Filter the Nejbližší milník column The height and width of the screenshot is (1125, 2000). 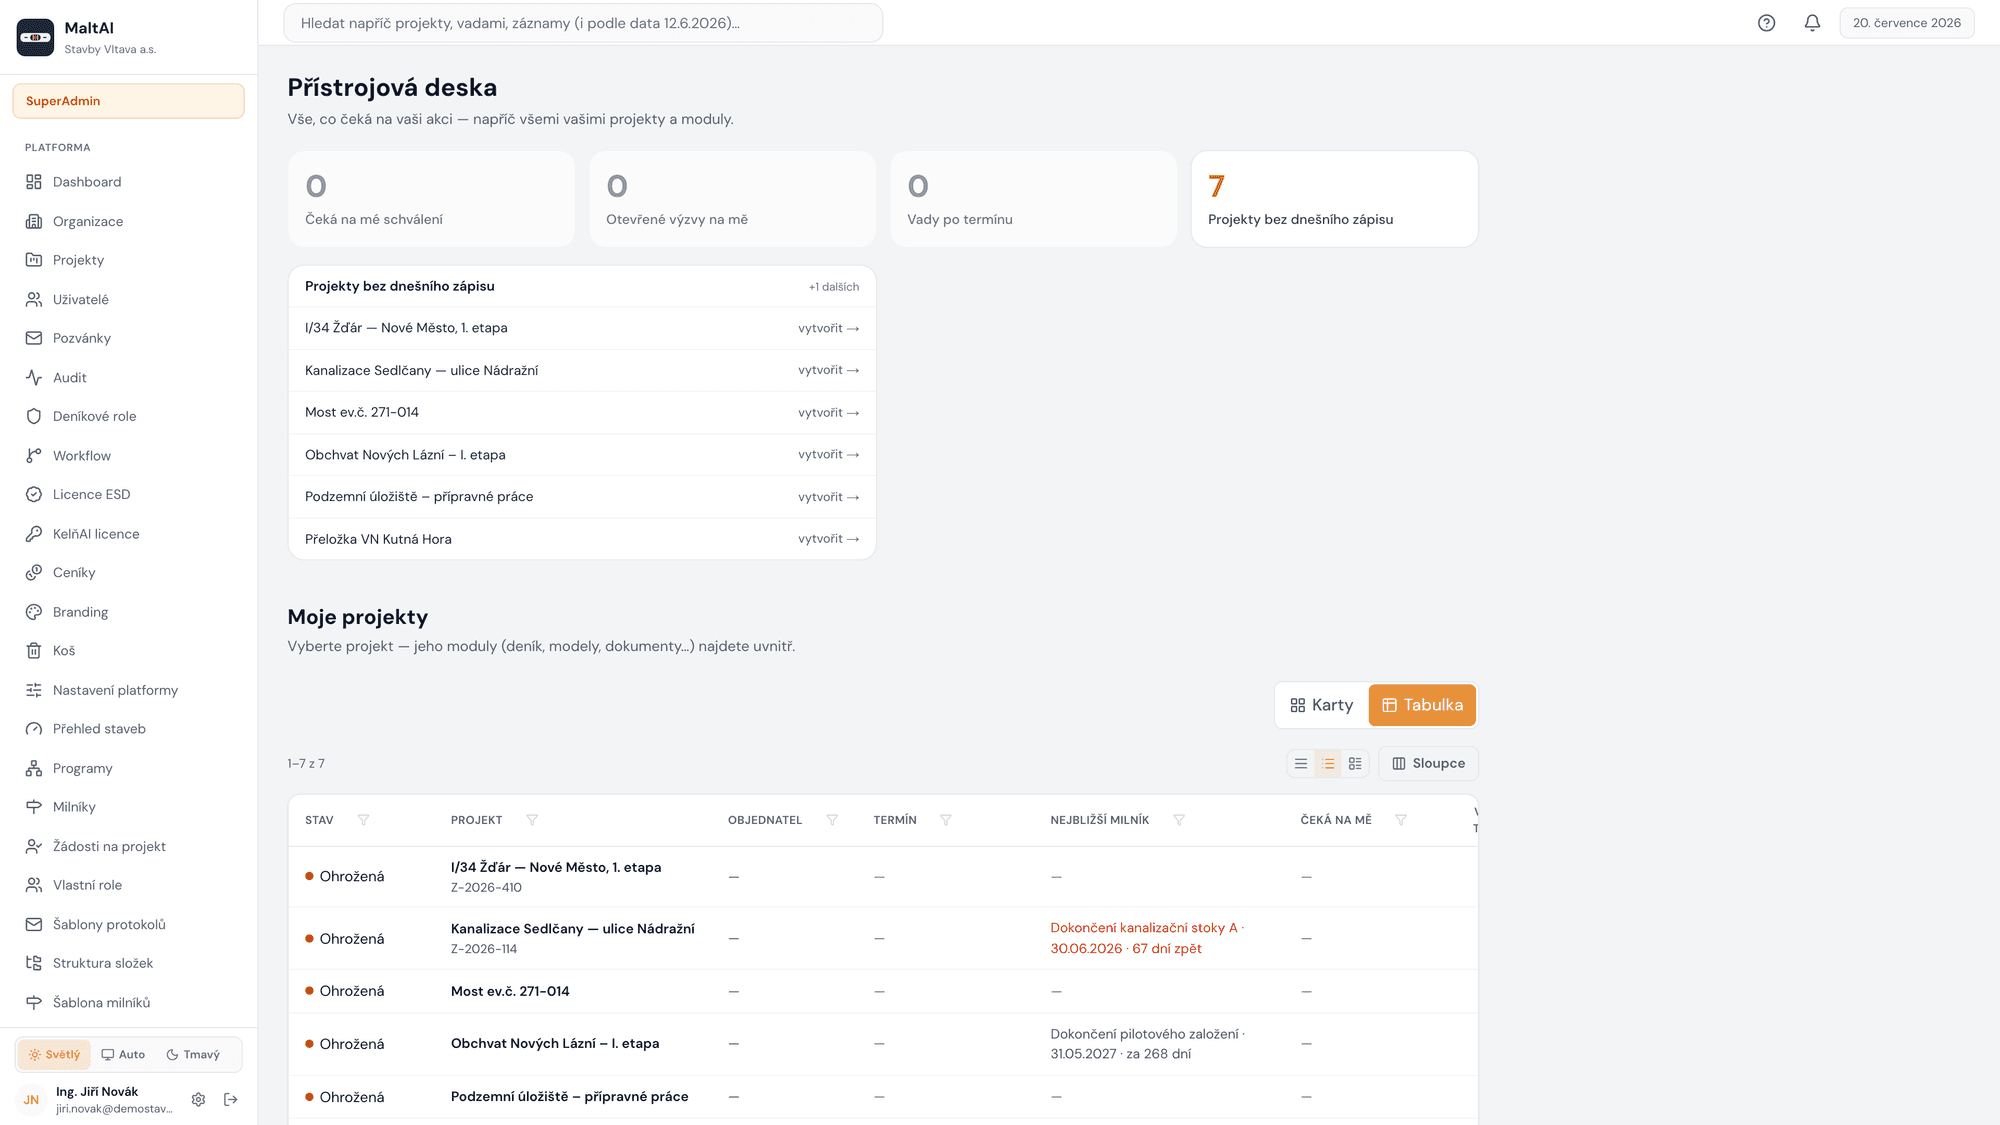(x=1179, y=820)
